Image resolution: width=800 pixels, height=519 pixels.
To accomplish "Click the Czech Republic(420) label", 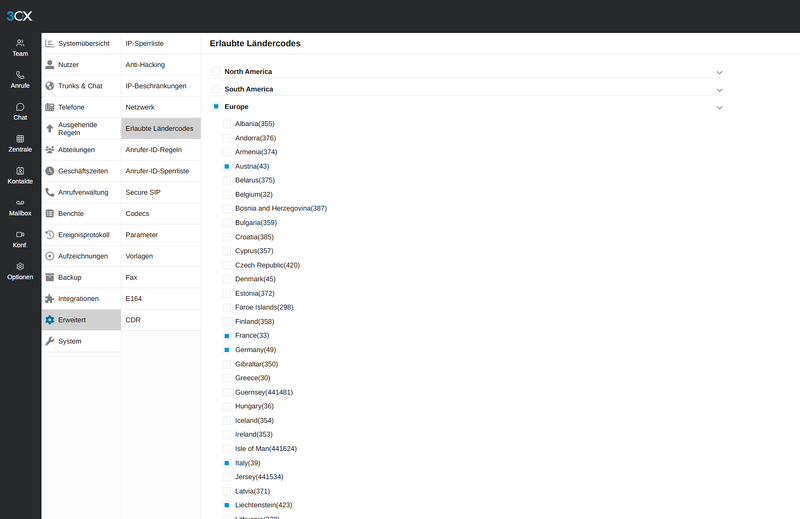I will [267, 265].
